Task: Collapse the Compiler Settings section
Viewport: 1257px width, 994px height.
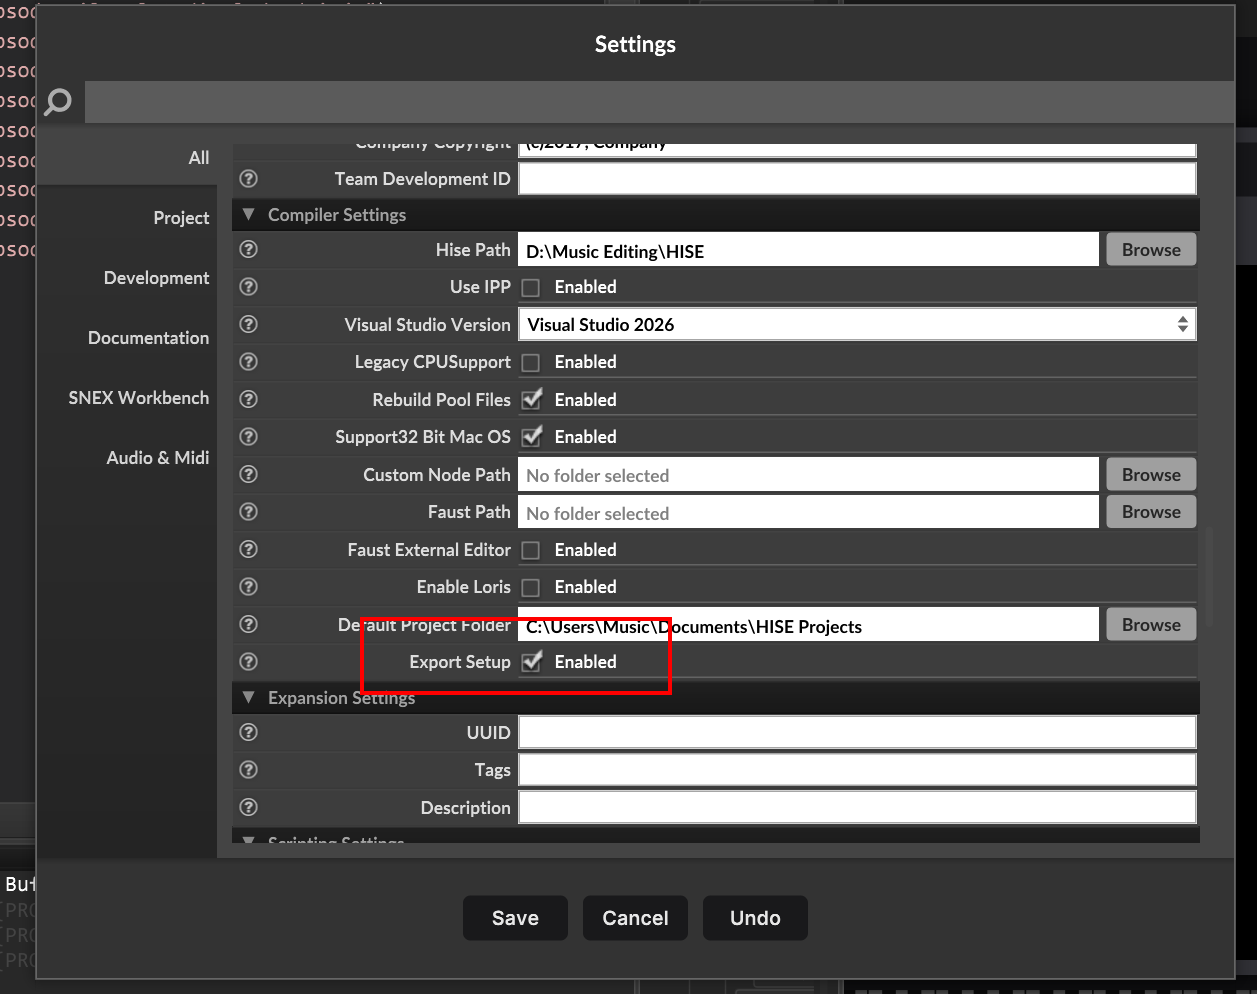Action: click(x=249, y=215)
